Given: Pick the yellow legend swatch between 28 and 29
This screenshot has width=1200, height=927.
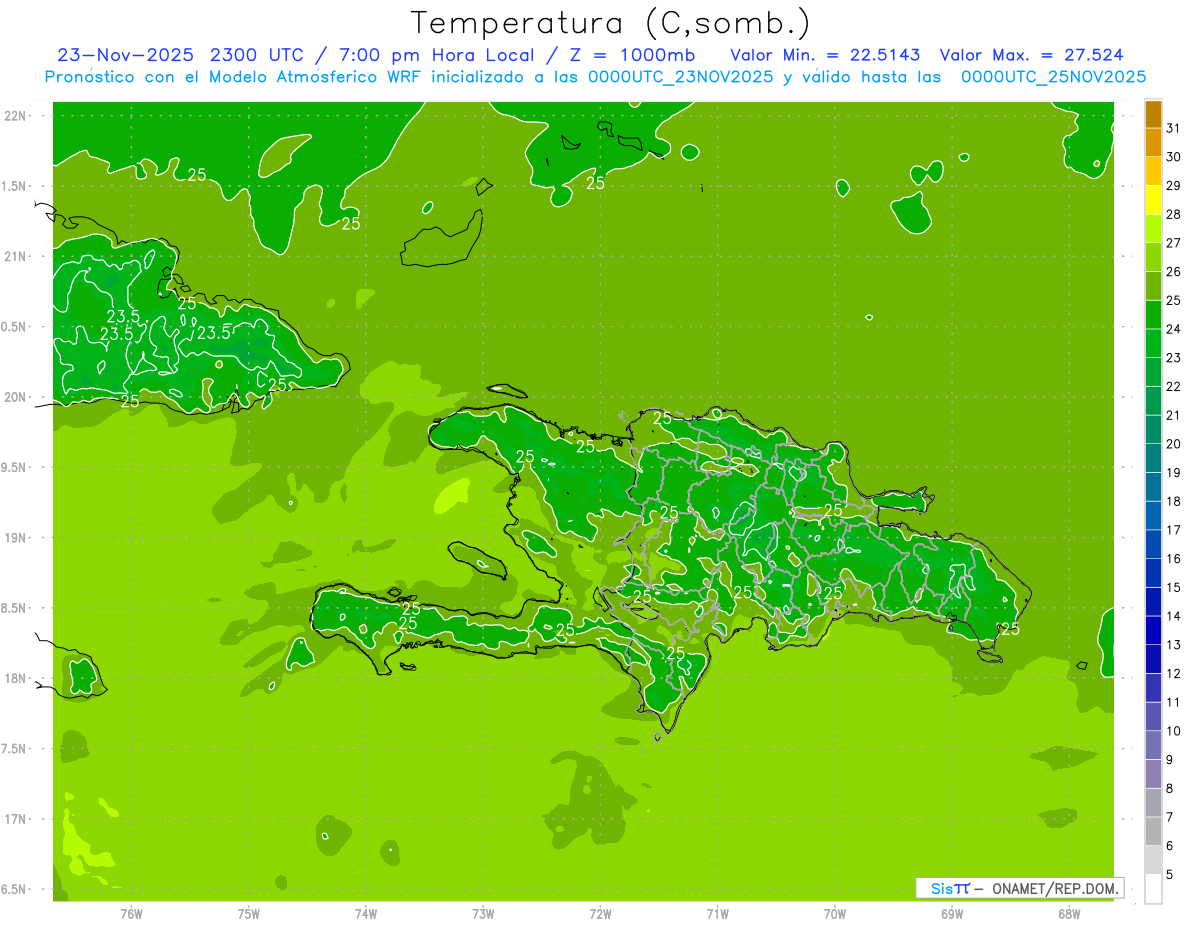Looking at the screenshot, I should click(x=1153, y=200).
